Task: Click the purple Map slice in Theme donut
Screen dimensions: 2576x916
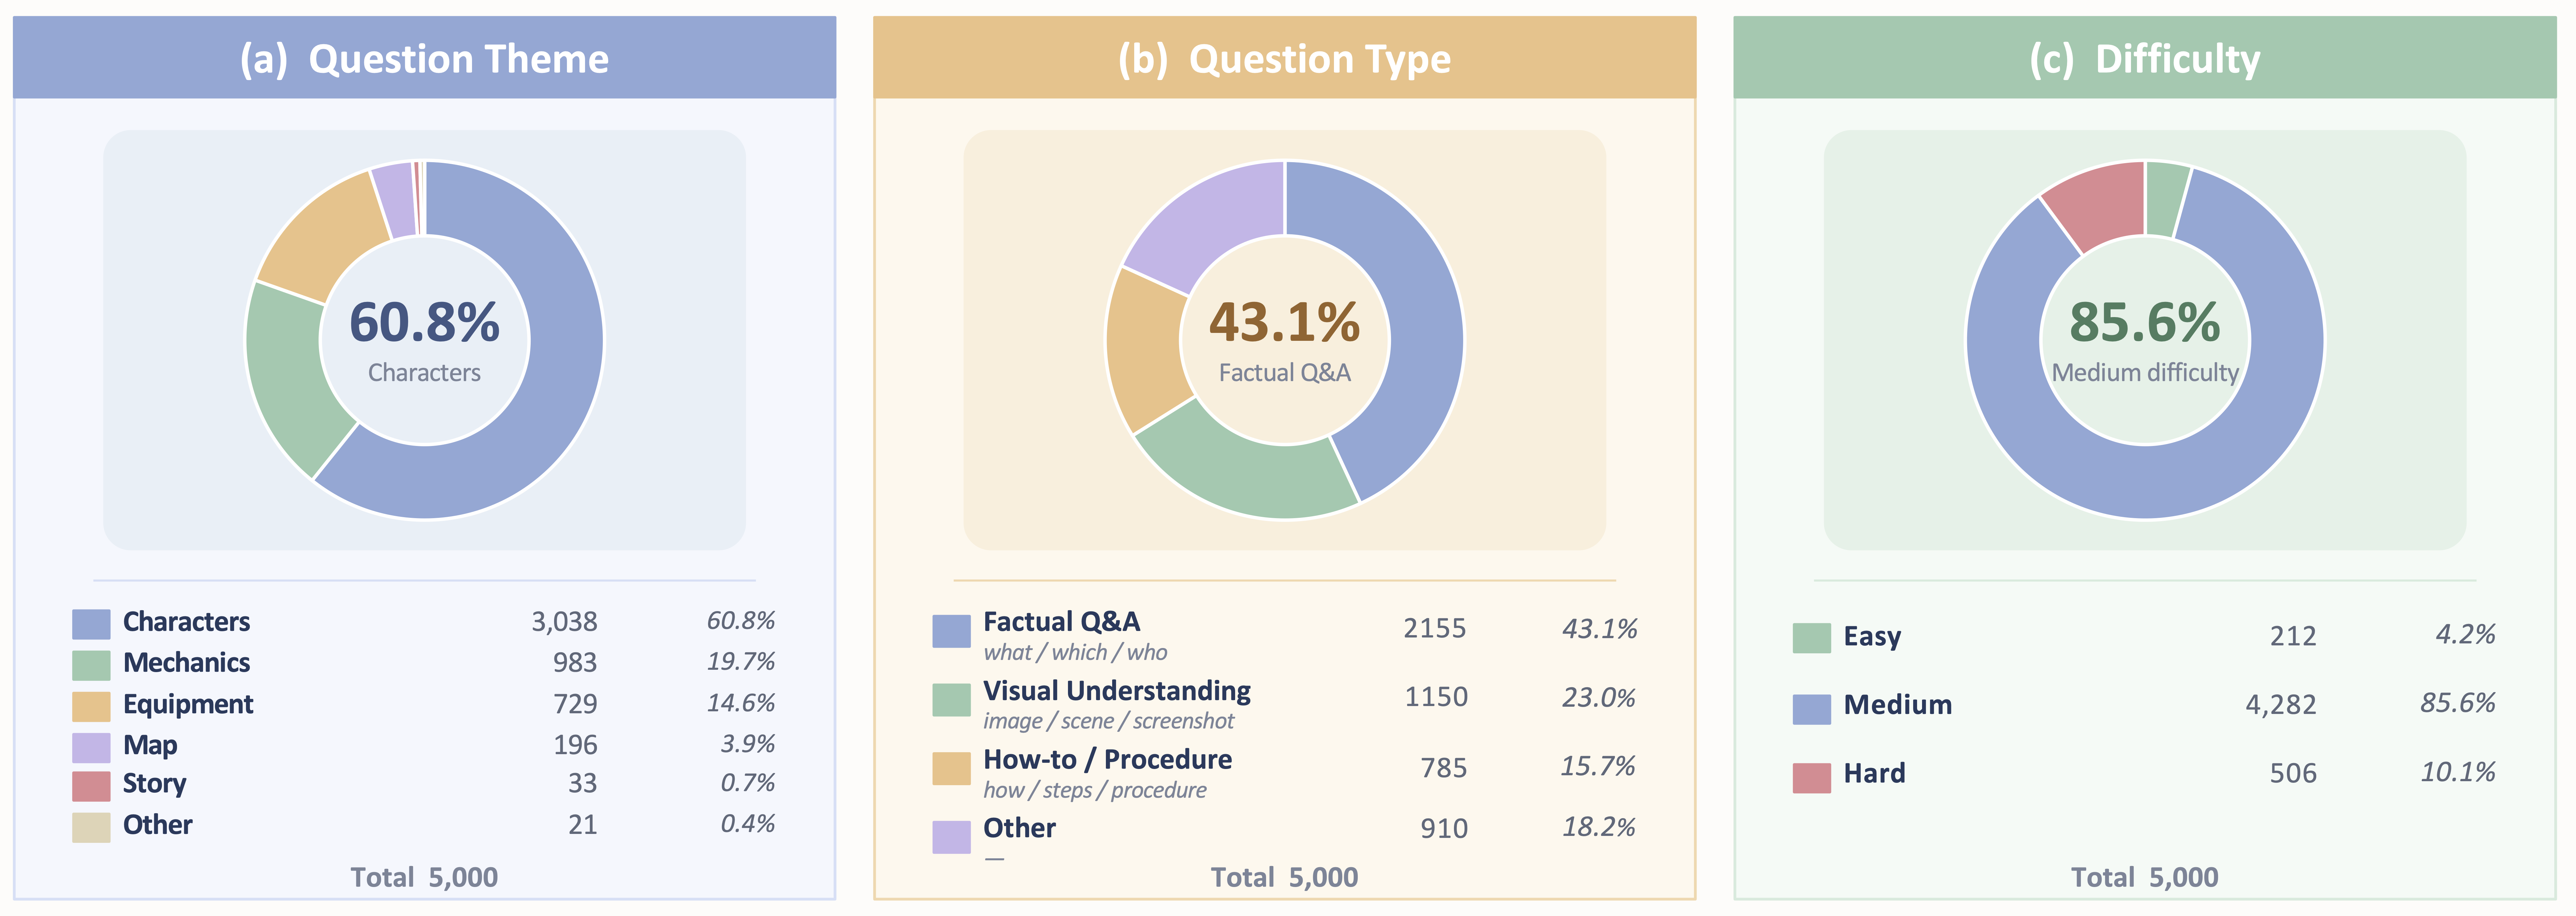Action: click(396, 202)
